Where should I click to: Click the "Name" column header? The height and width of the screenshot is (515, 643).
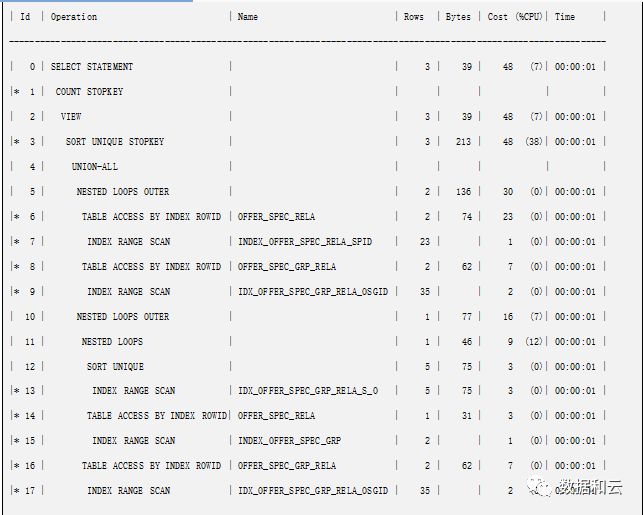tap(248, 17)
